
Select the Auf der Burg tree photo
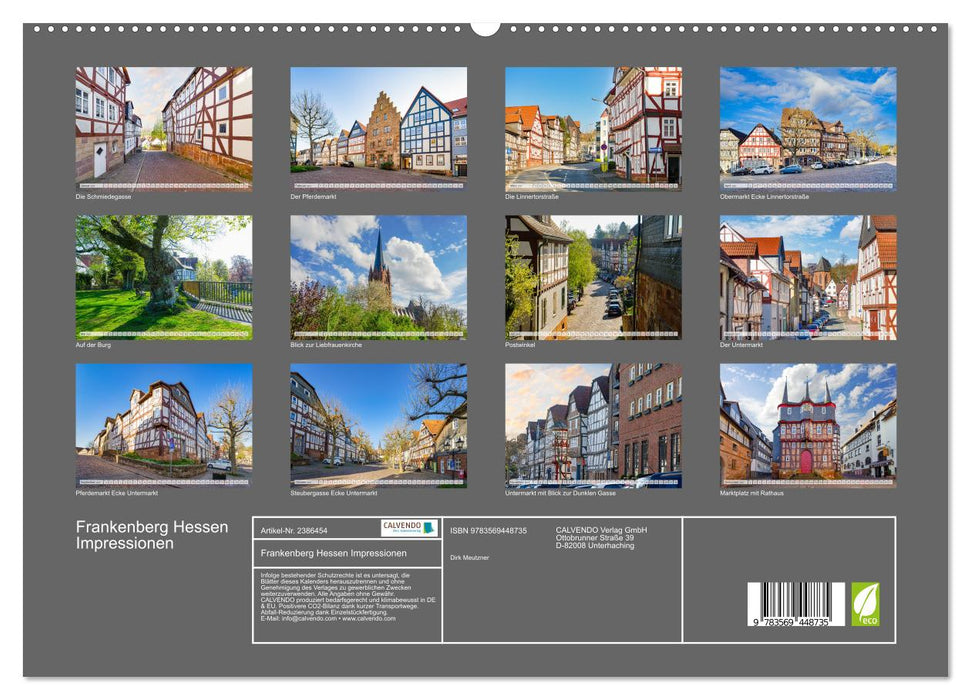pos(163,277)
